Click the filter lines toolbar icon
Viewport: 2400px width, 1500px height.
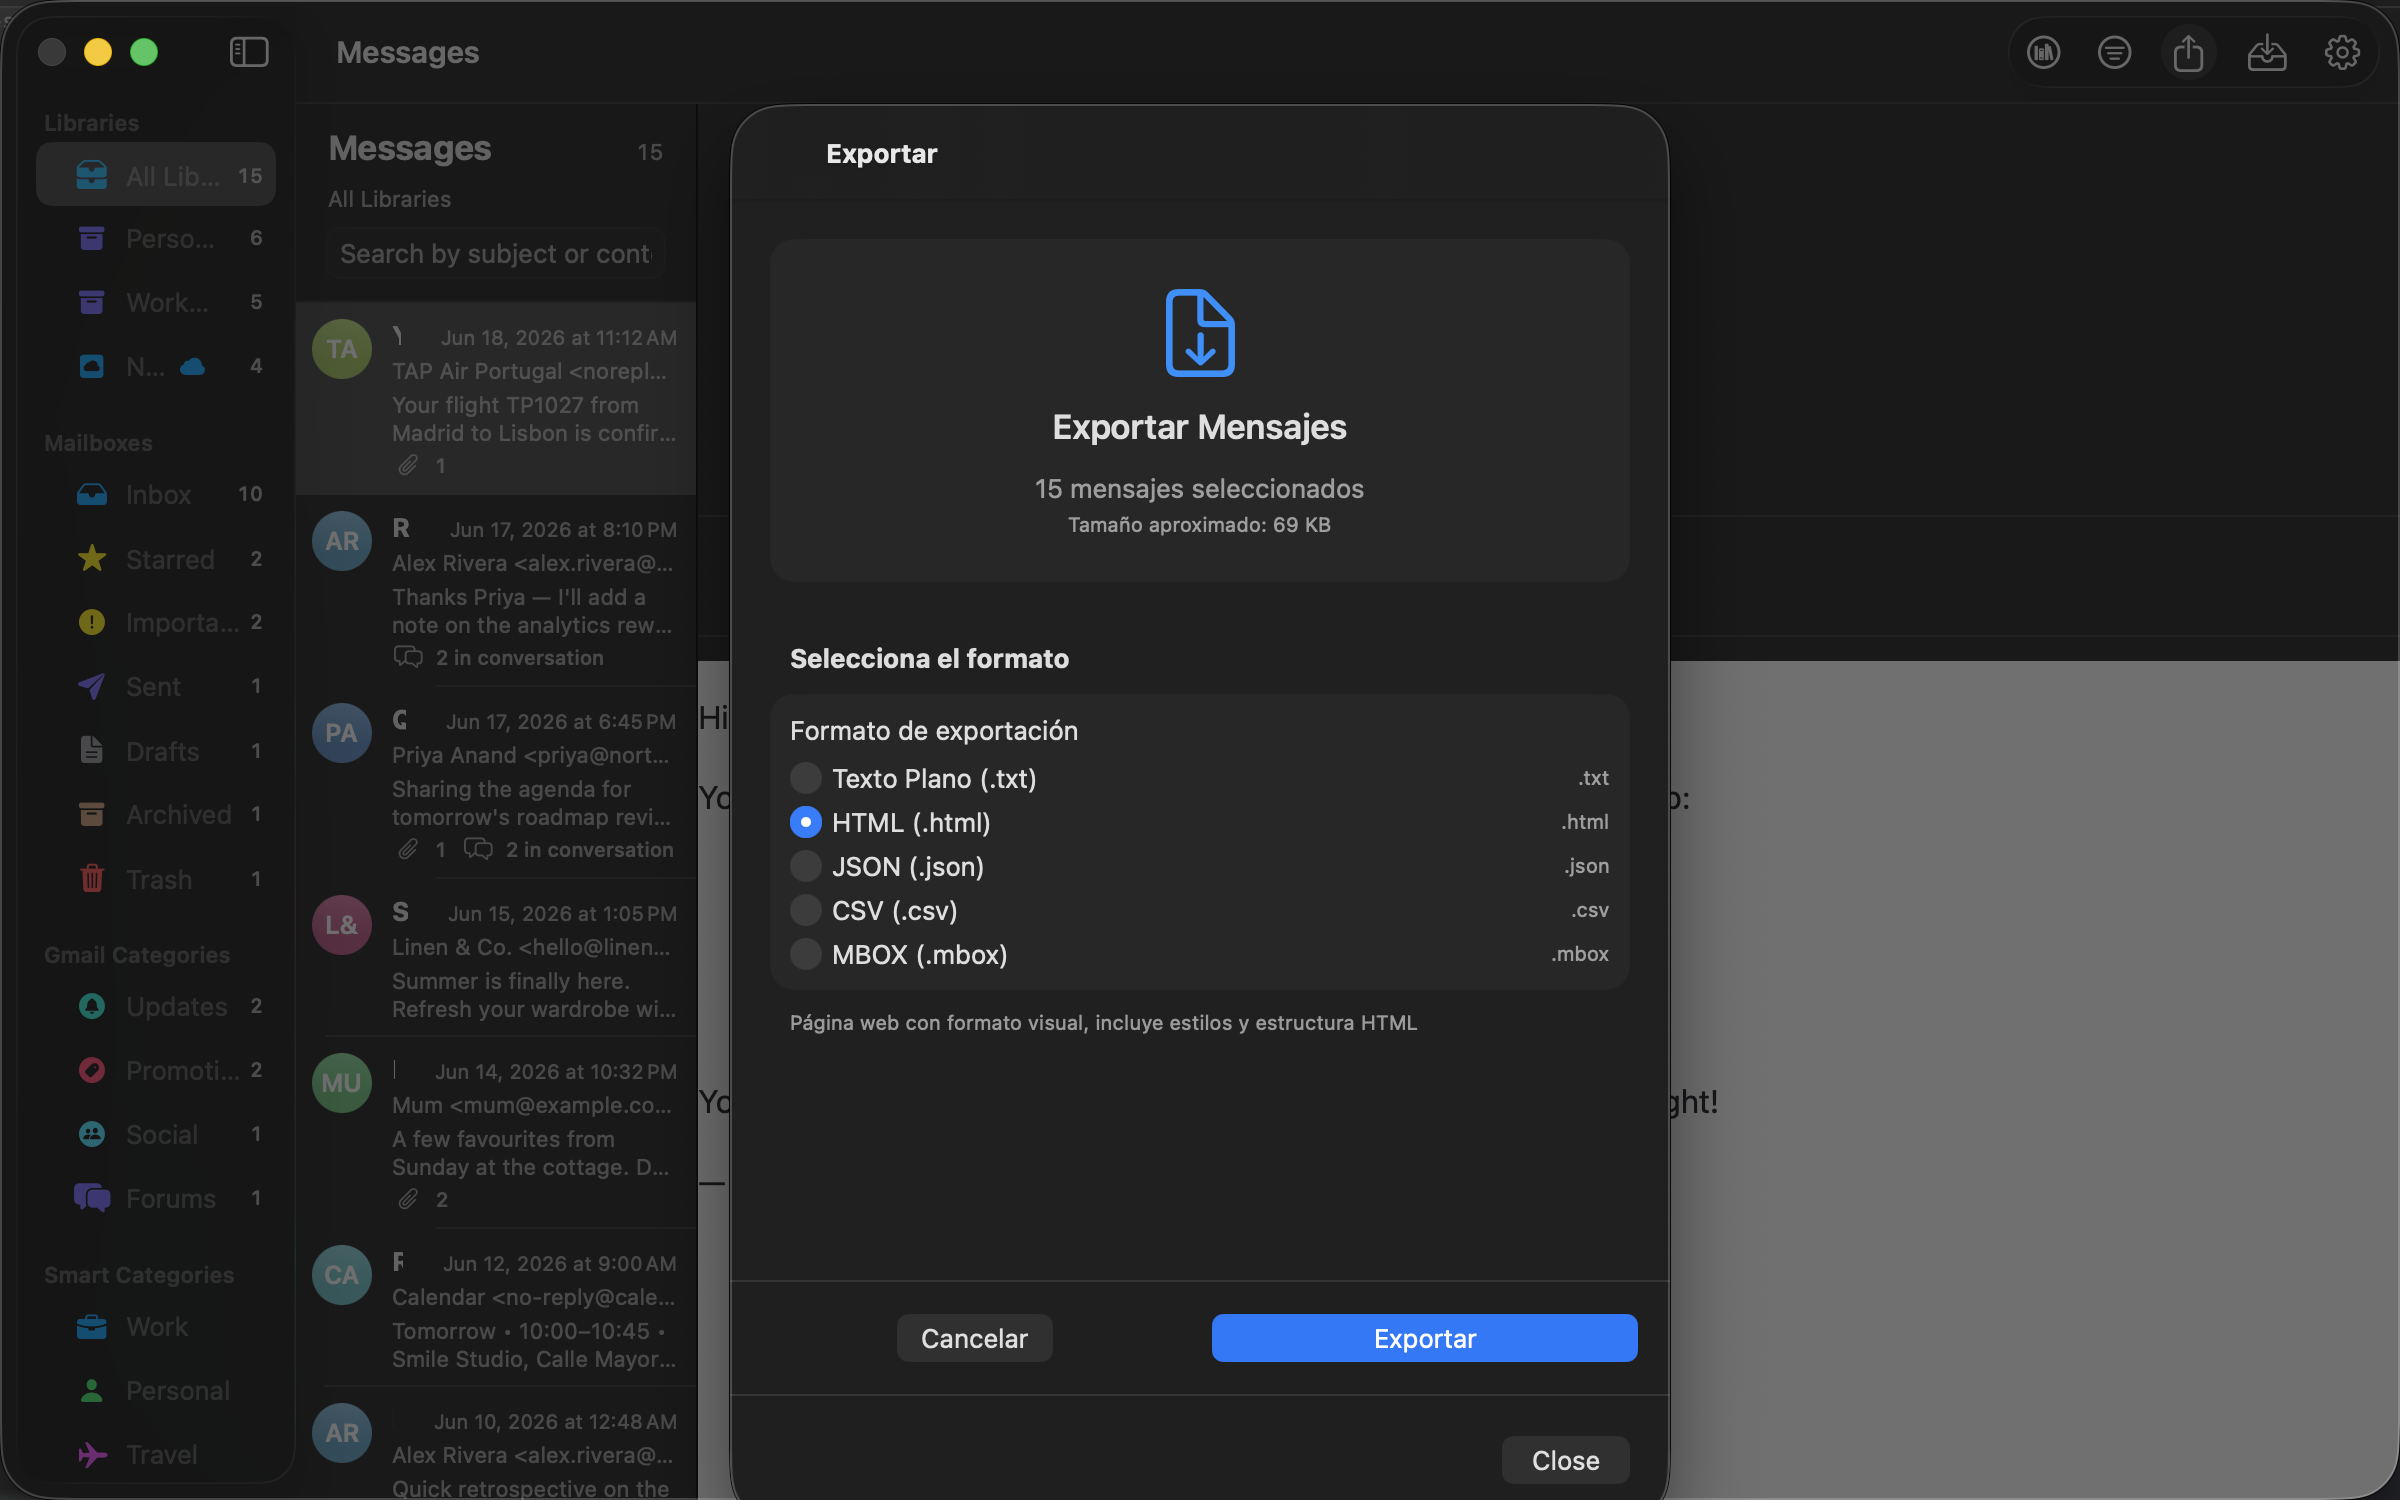[2114, 52]
